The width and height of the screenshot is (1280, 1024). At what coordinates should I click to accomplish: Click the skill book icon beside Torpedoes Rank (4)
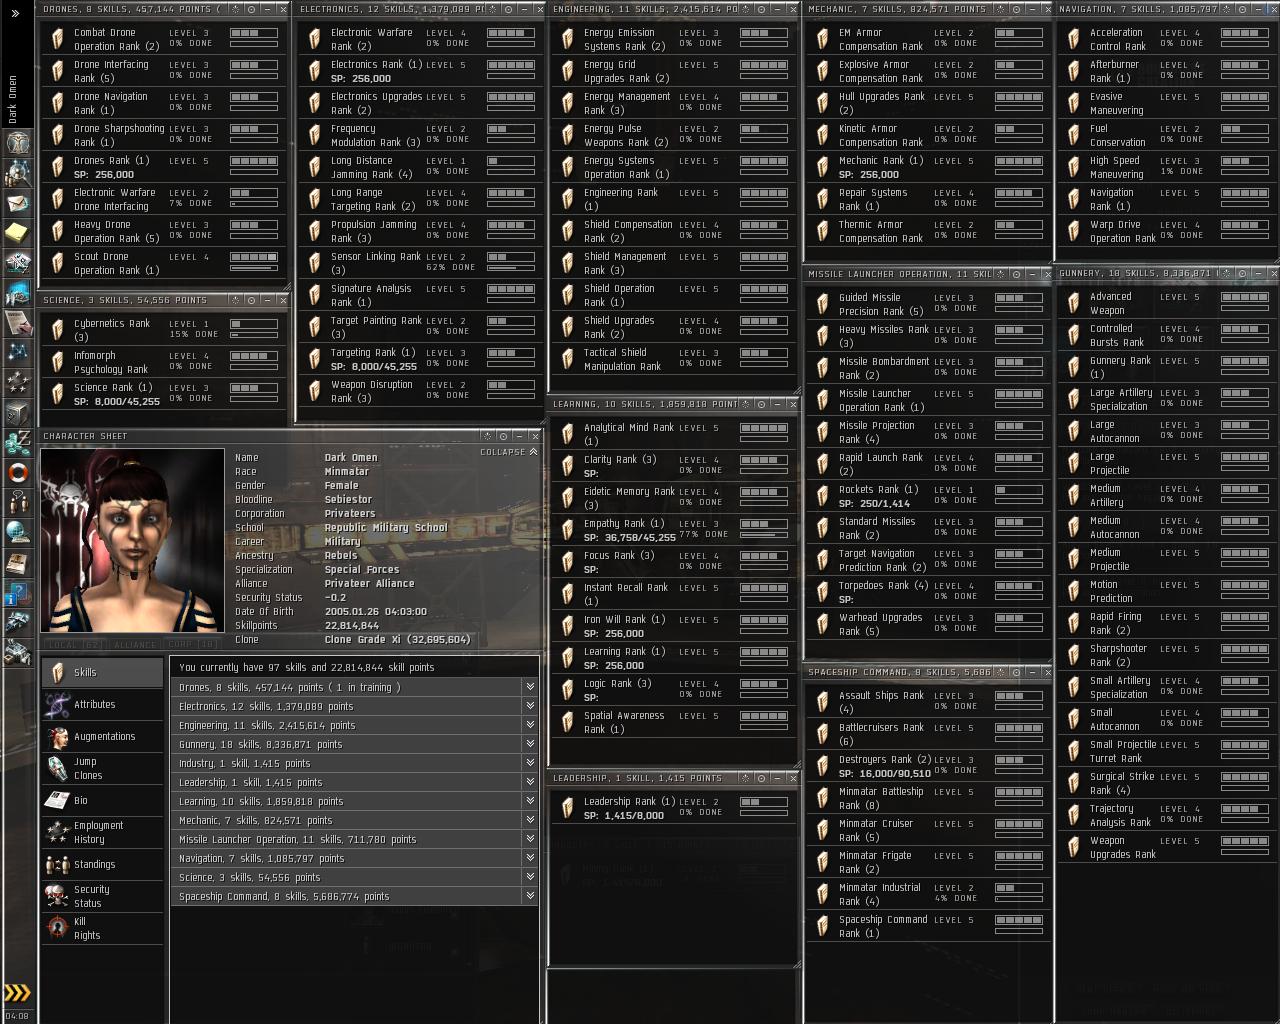(x=823, y=592)
